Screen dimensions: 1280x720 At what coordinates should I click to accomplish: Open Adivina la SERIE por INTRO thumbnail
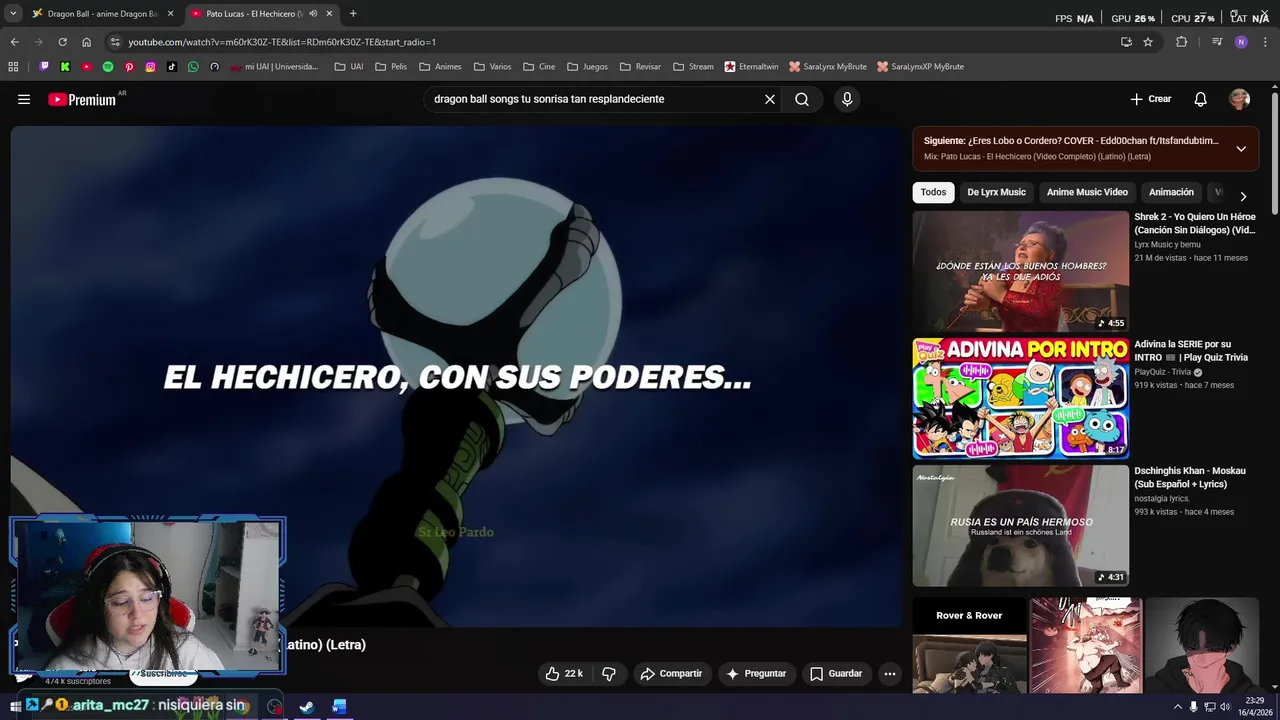1020,398
